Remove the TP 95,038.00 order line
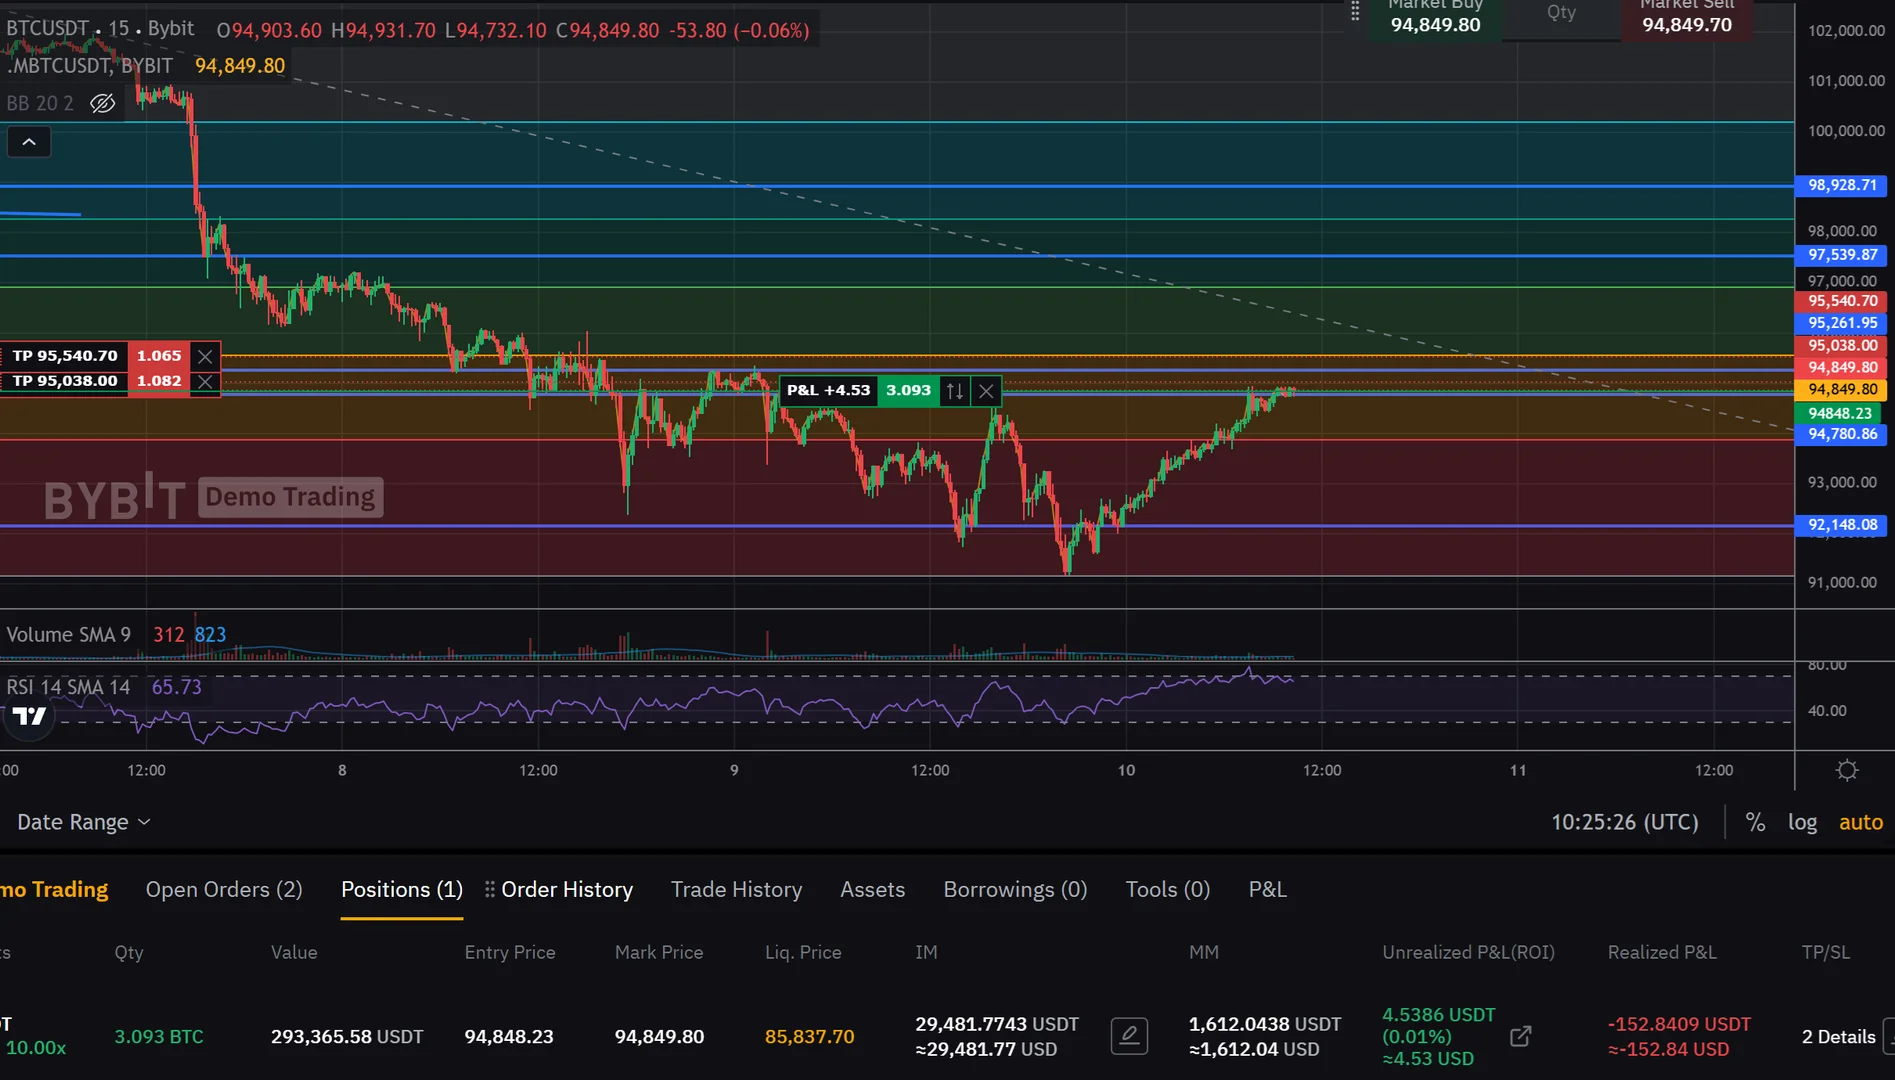This screenshot has height=1080, width=1895. 205,381
